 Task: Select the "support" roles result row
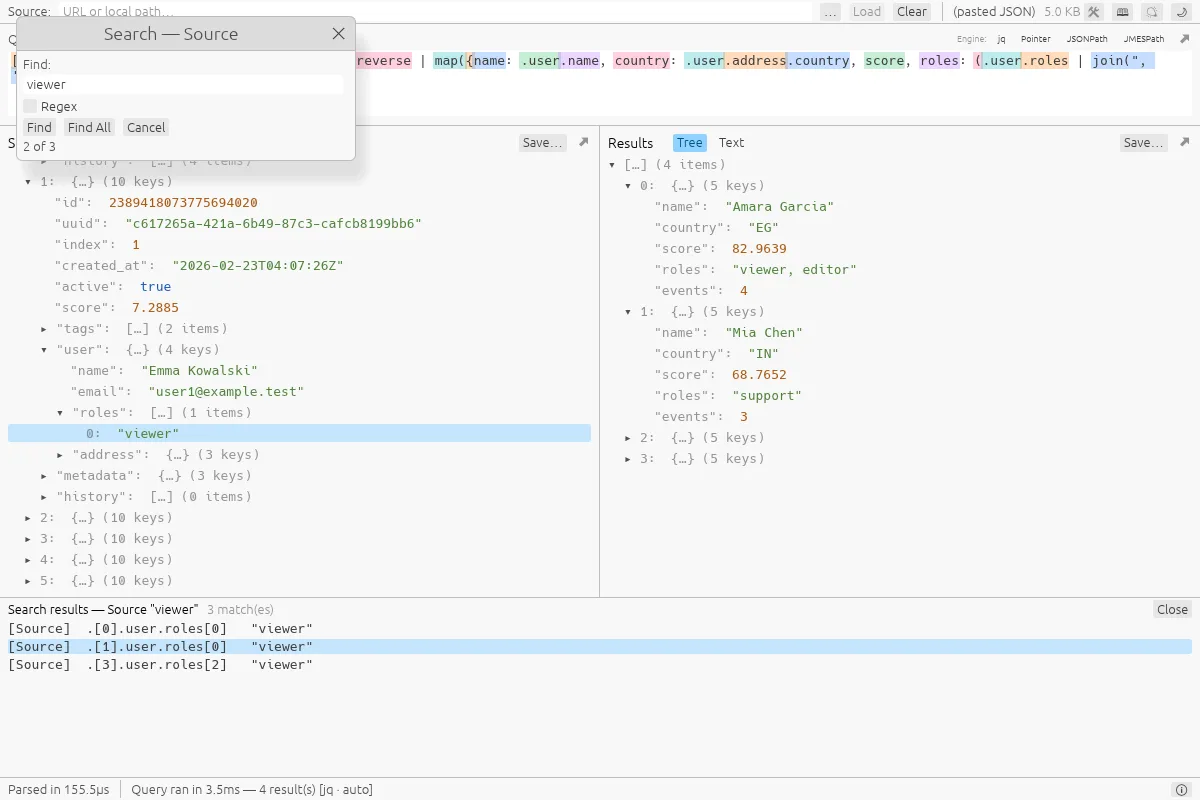pyautogui.click(x=900, y=396)
